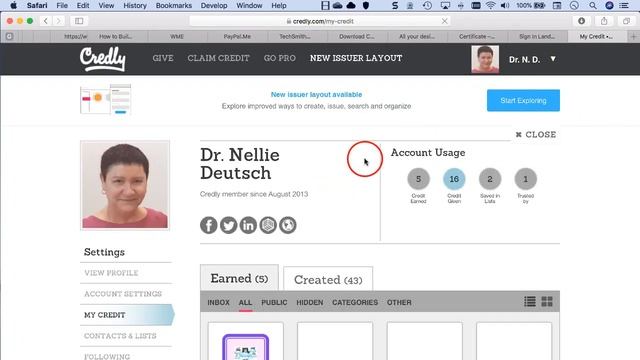Click volume icon in menu bar

[505, 5]
